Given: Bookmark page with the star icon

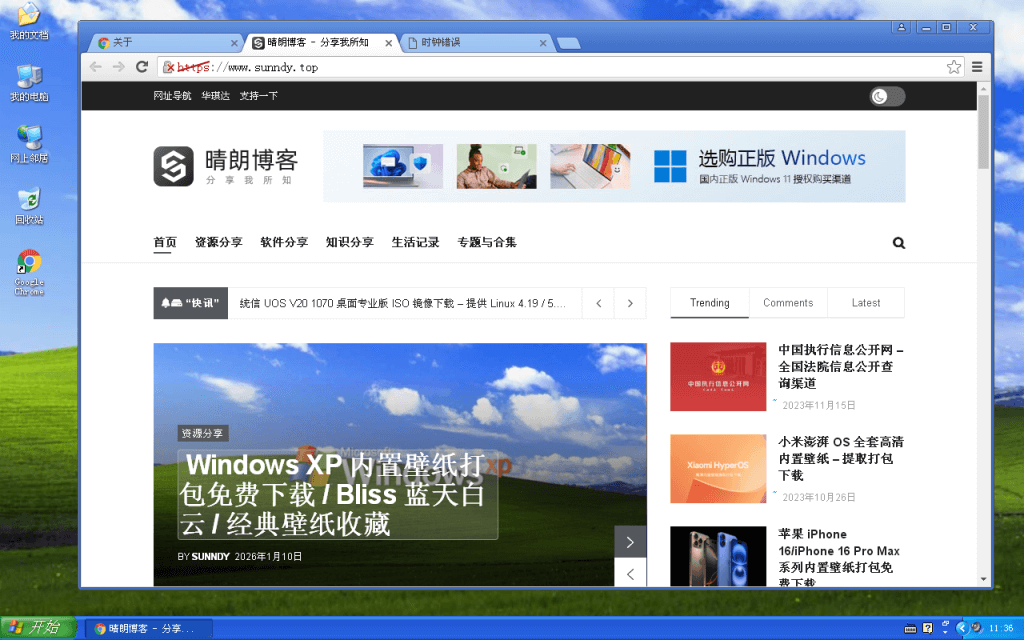Looking at the screenshot, I should 953,67.
